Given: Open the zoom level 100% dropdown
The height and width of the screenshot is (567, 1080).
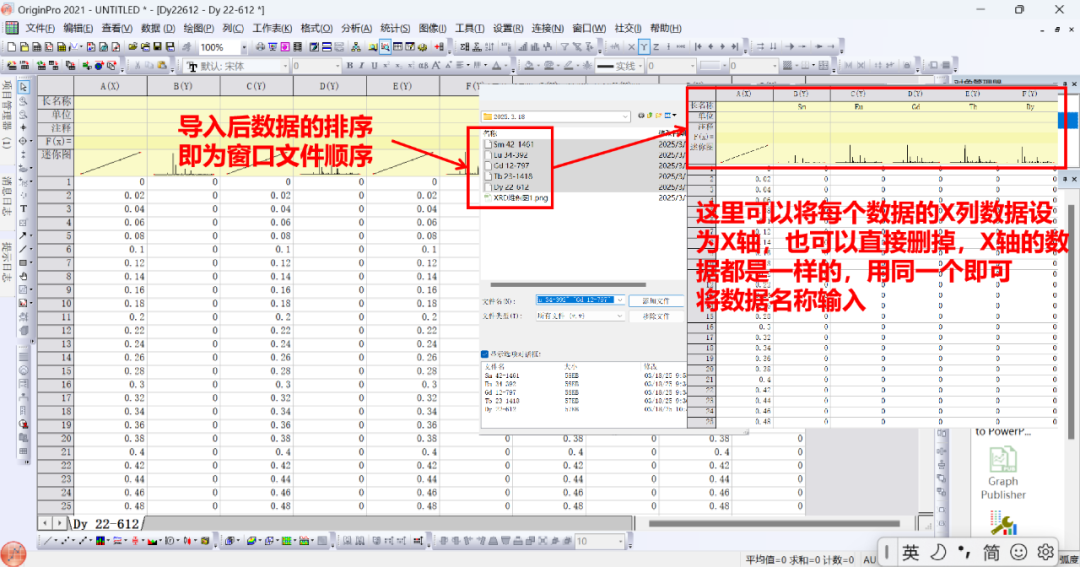Looking at the screenshot, I should click(x=244, y=47).
